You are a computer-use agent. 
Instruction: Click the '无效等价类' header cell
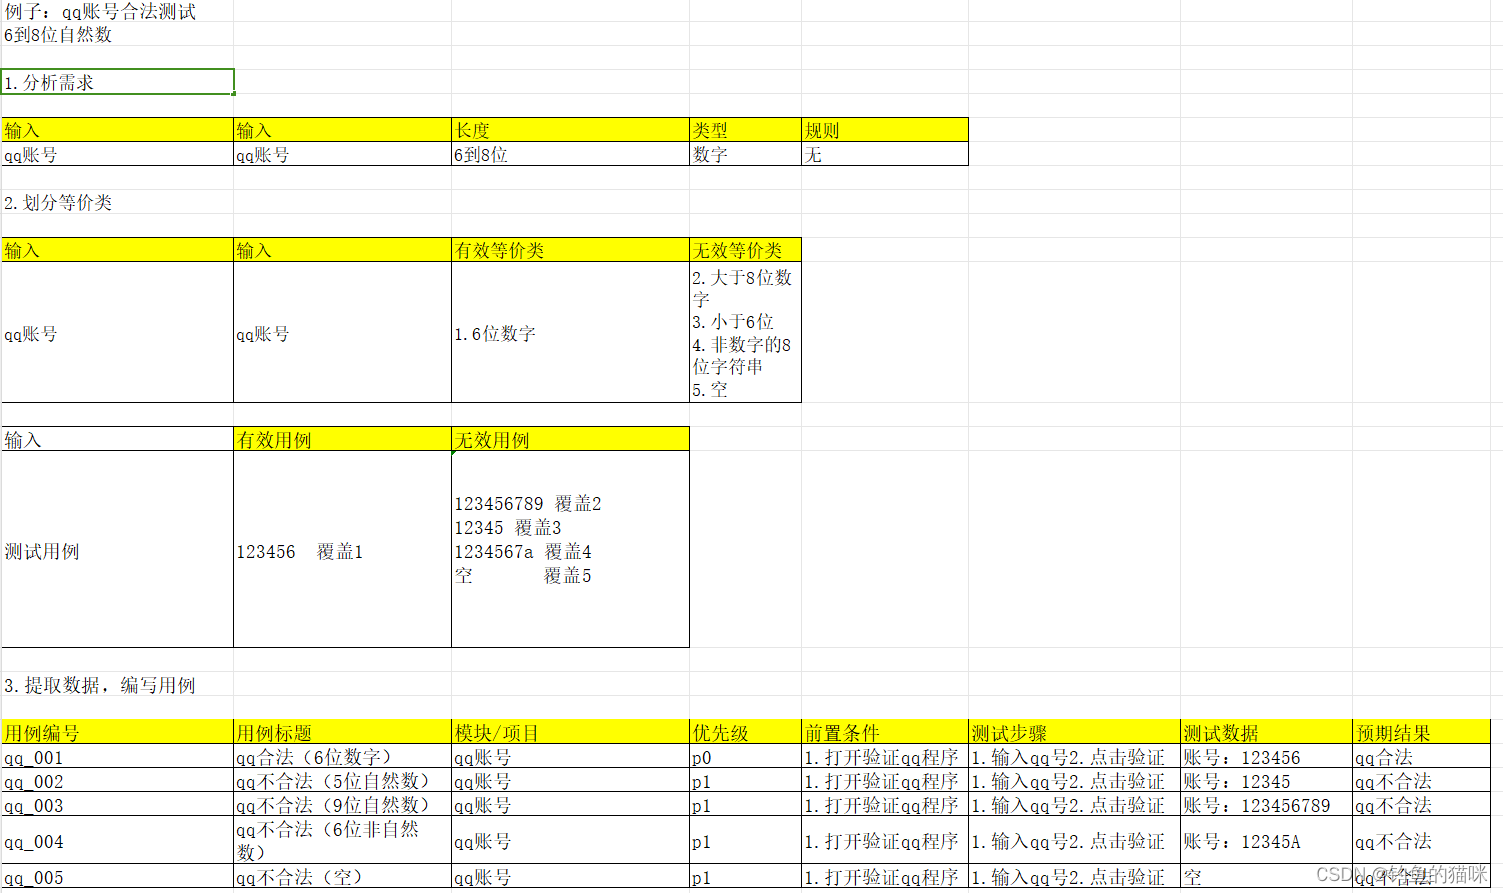click(745, 250)
